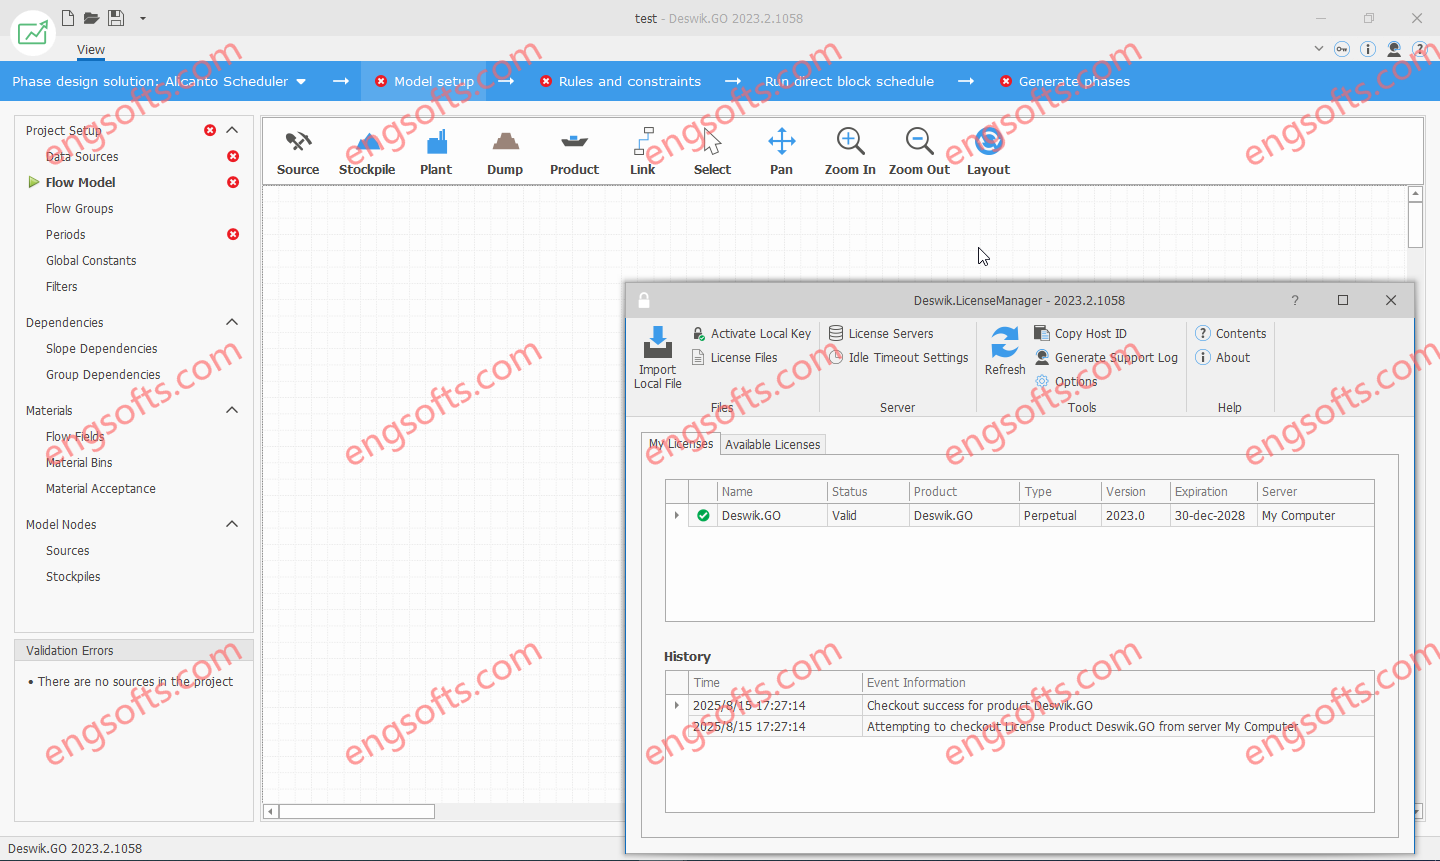Viewport: 1440px width, 861px height.
Task: Open License Servers
Action: click(881, 334)
